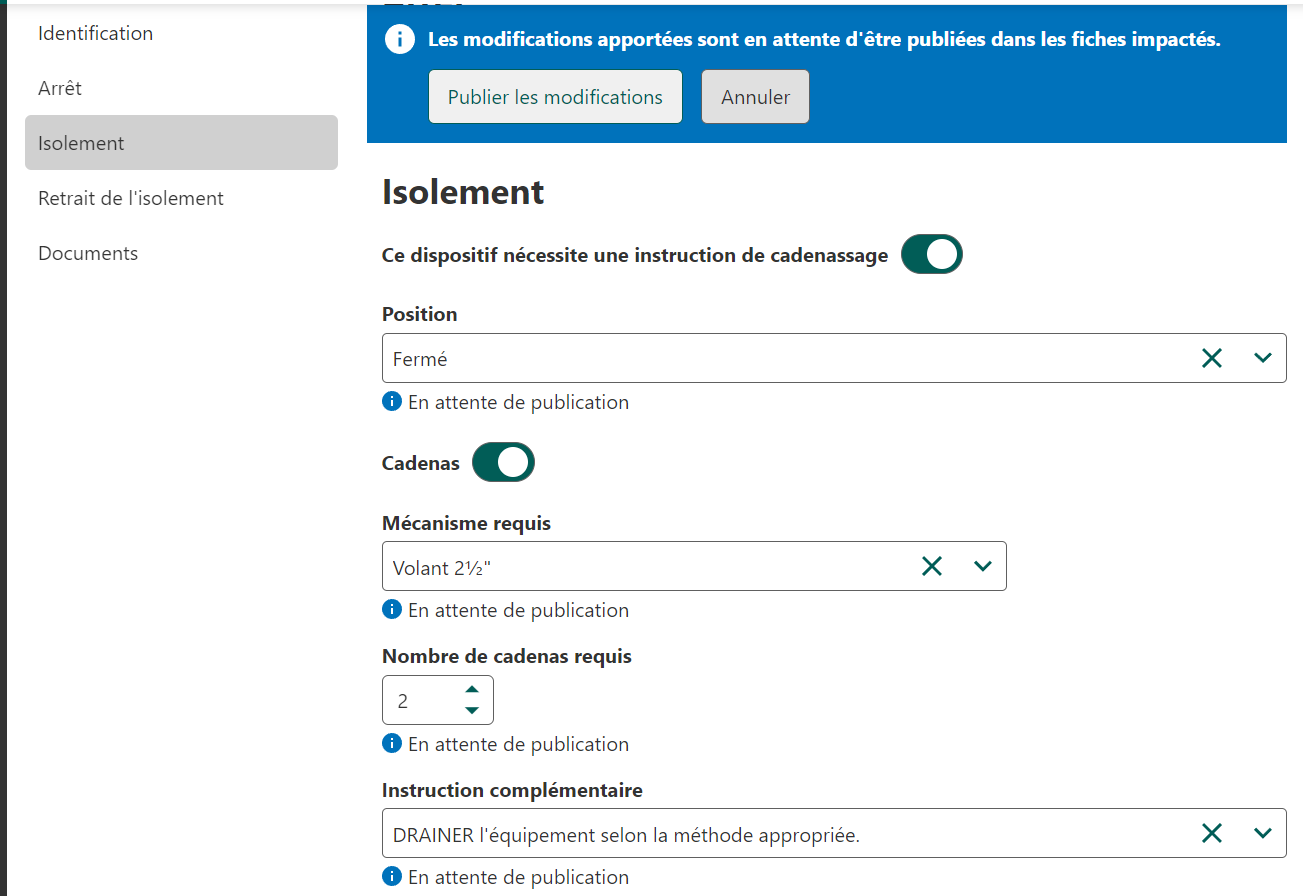
Task: Toggle the cadenassage instruction switch
Action: (931, 255)
